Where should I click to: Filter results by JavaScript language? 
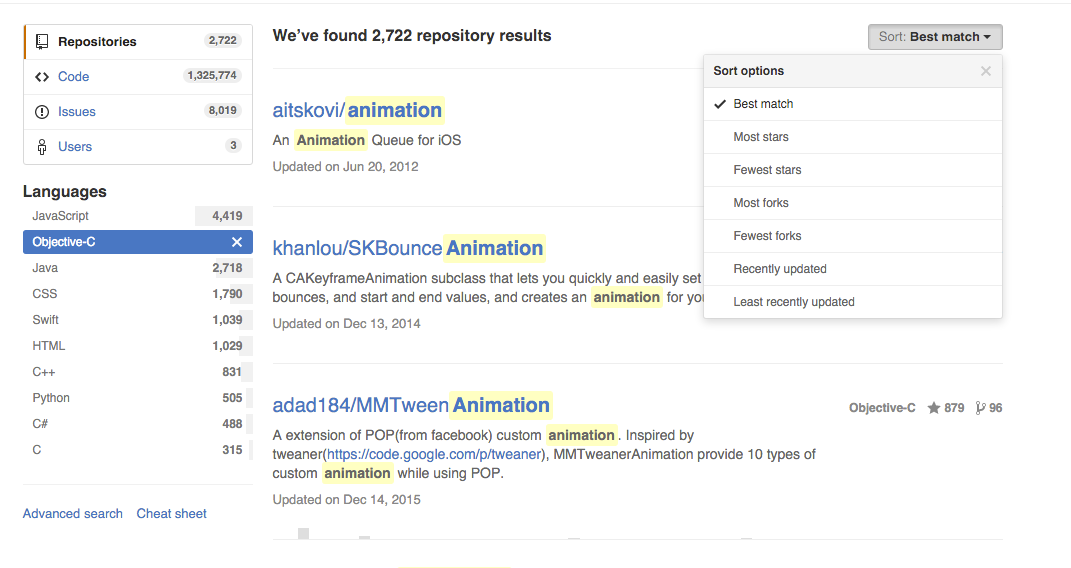pos(61,216)
